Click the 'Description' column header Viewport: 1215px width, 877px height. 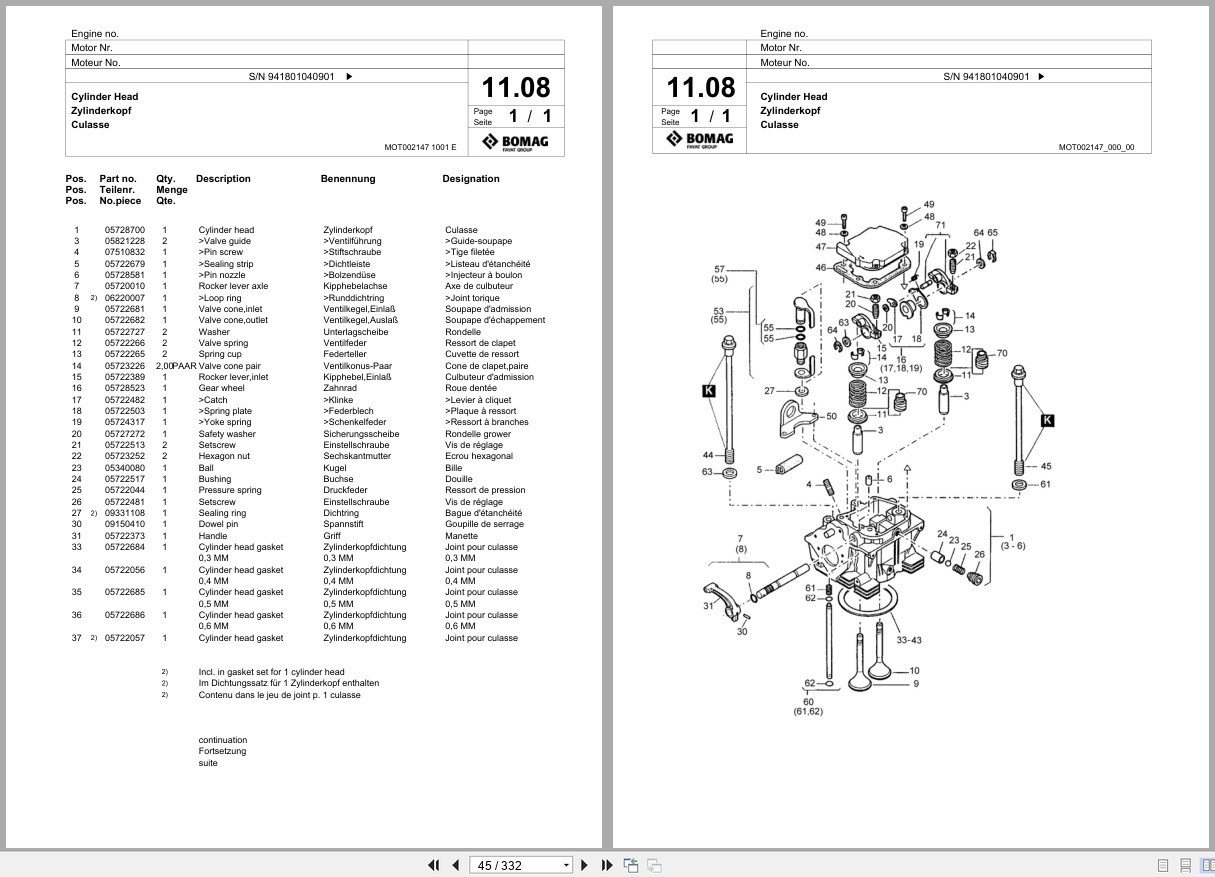[x=223, y=179]
